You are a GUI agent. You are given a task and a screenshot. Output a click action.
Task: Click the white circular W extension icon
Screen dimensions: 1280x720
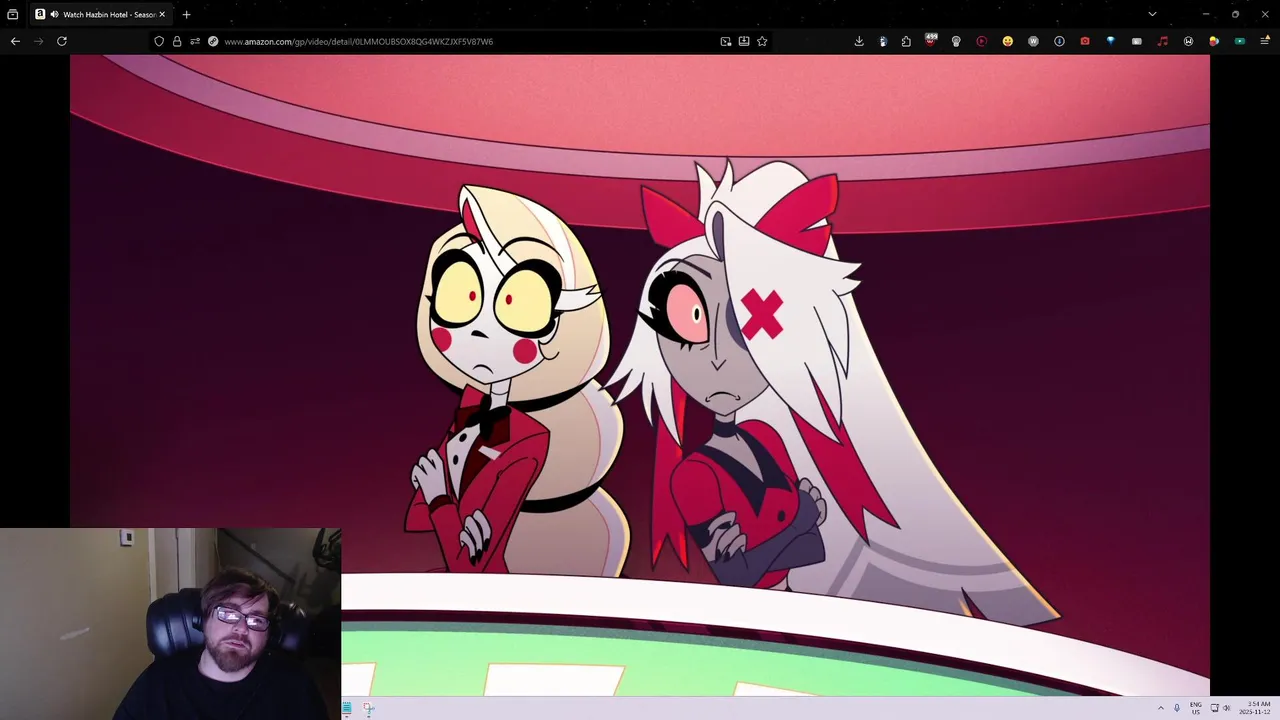(x=1188, y=41)
